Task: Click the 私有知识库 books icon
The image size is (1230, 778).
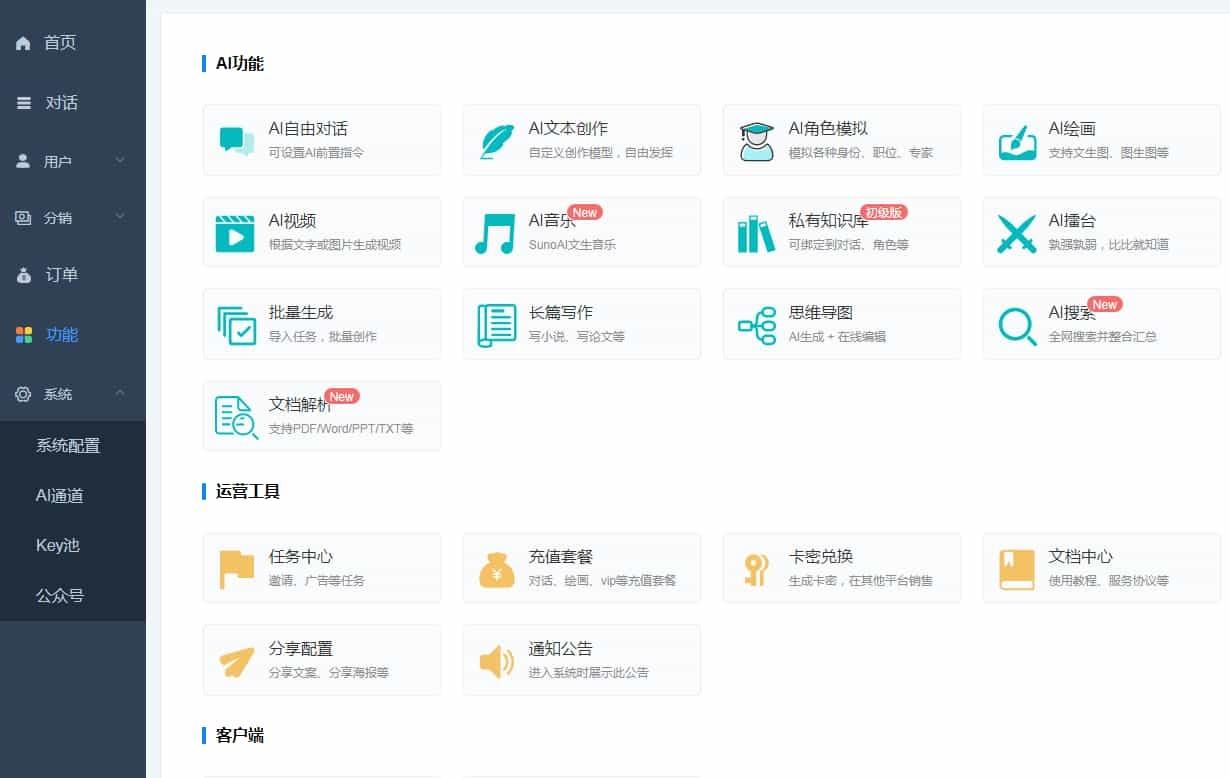Action: click(756, 233)
